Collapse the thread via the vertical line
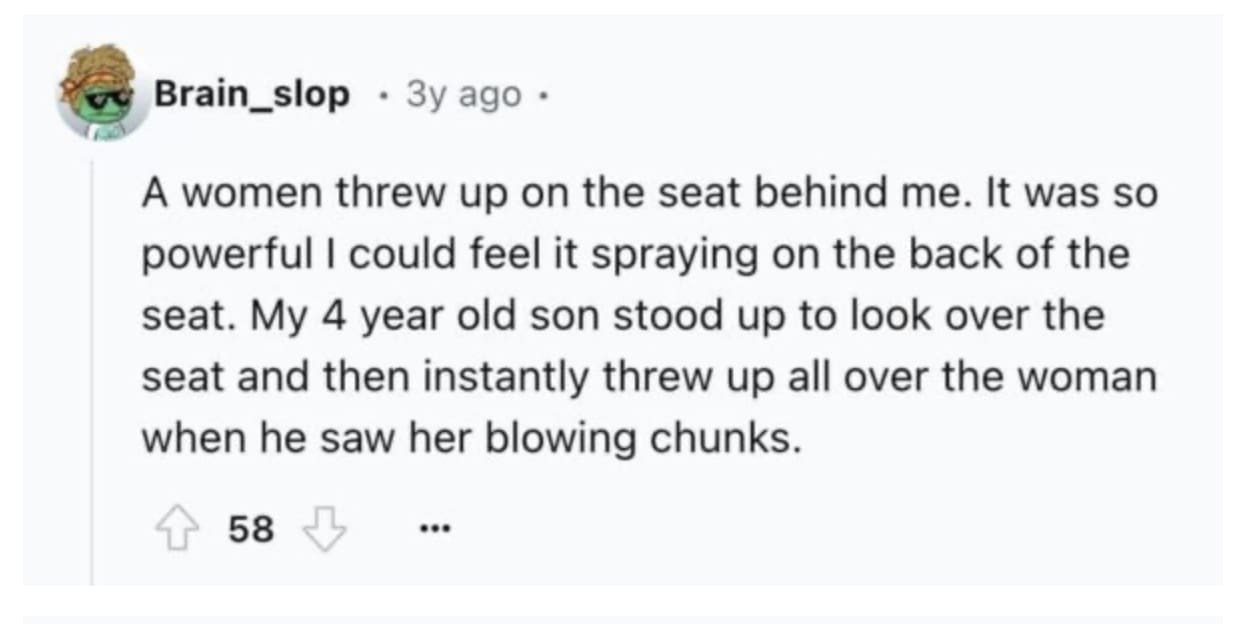Image resolution: width=1260 pixels, height=624 pixels. tap(92, 370)
